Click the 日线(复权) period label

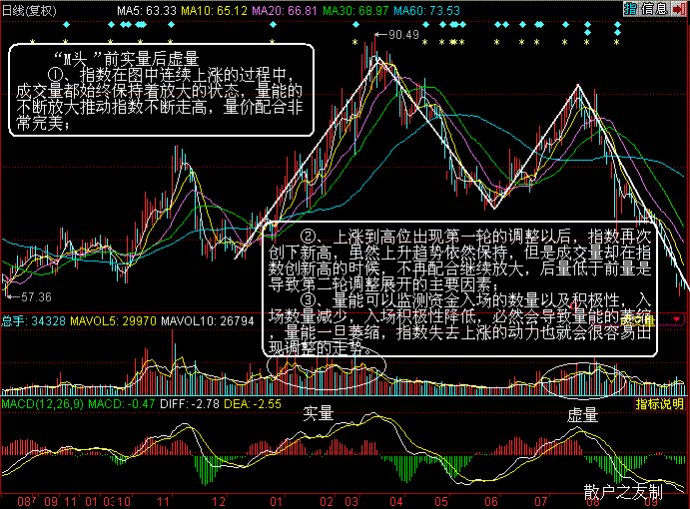[29, 11]
